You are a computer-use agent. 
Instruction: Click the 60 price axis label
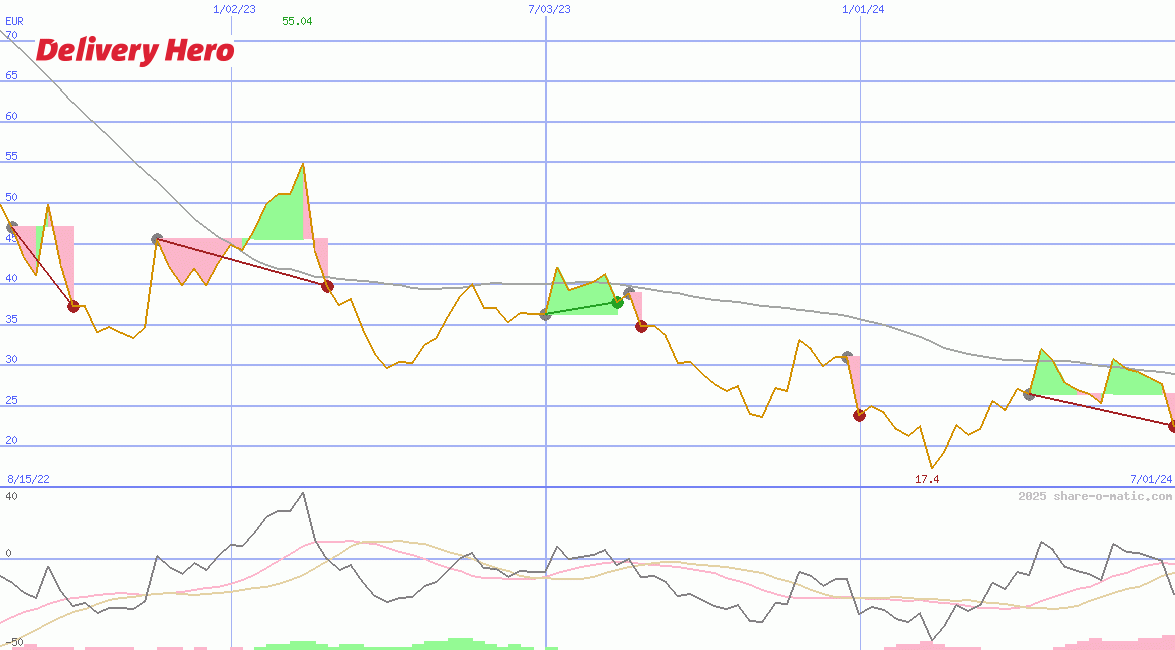[x=11, y=116]
